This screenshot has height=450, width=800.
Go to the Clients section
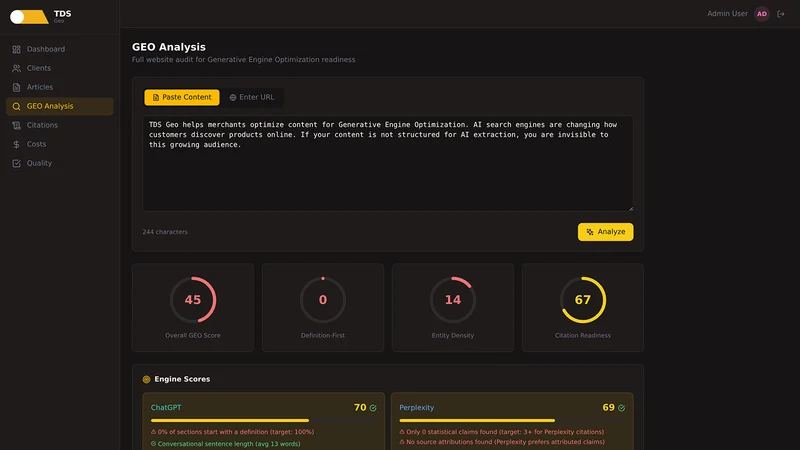[x=60, y=68]
